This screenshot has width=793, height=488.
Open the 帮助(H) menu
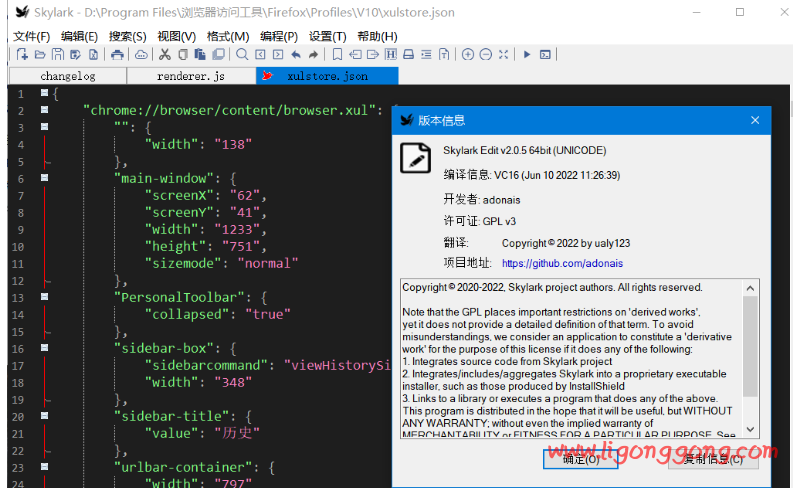[377, 36]
